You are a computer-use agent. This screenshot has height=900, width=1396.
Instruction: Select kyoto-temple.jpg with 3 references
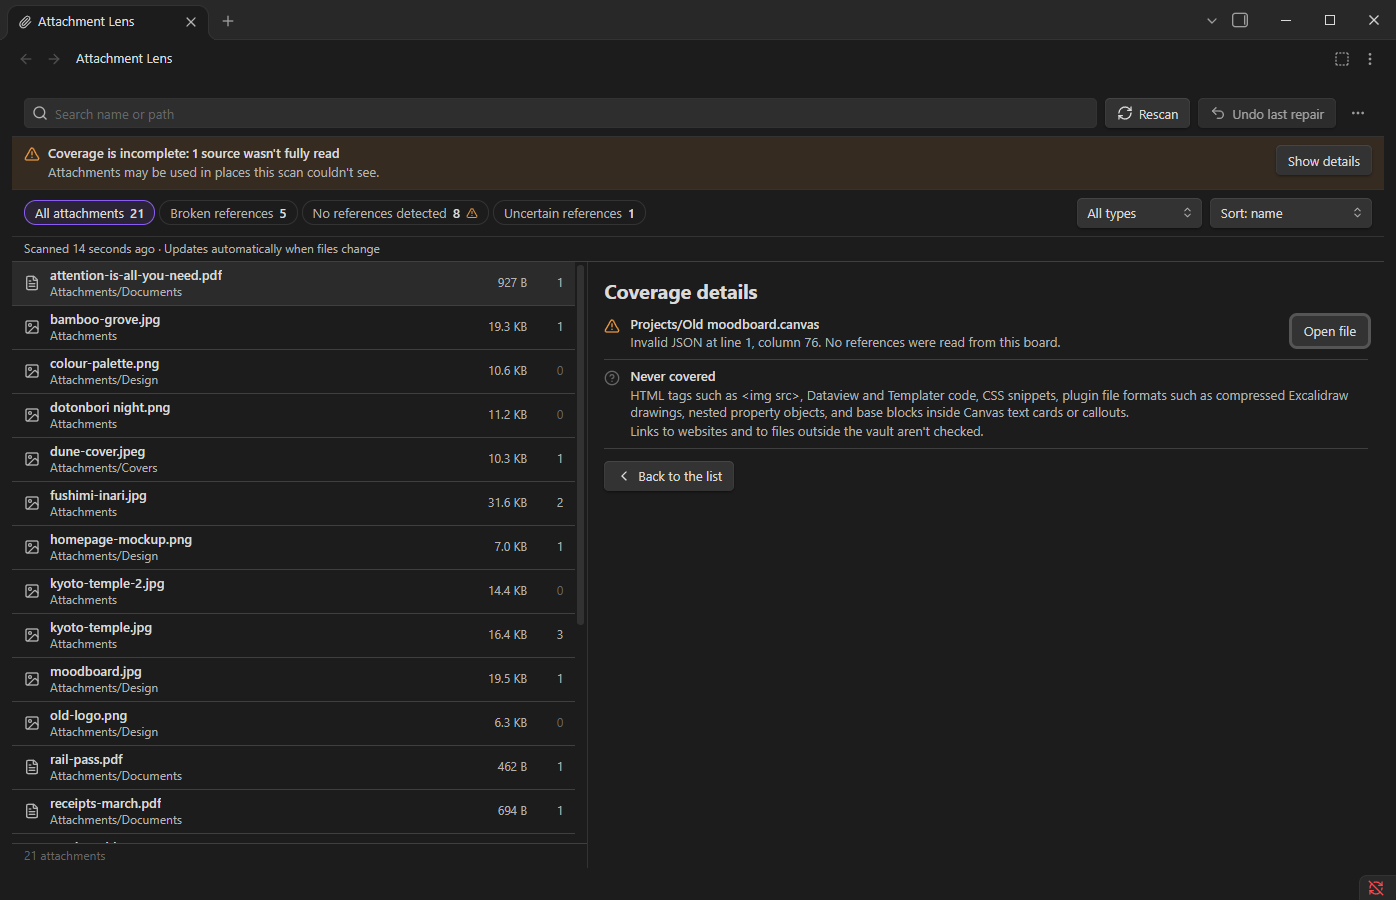pyautogui.click(x=294, y=635)
